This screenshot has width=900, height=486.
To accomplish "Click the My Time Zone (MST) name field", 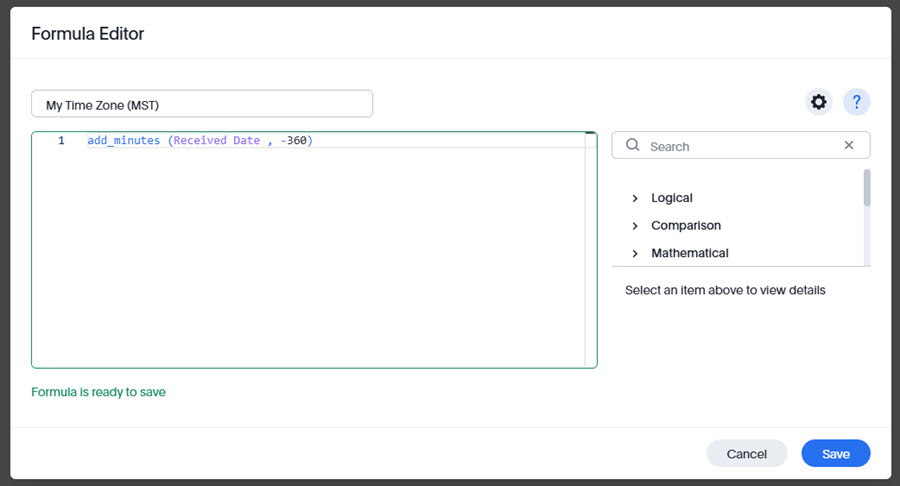I will (202, 104).
